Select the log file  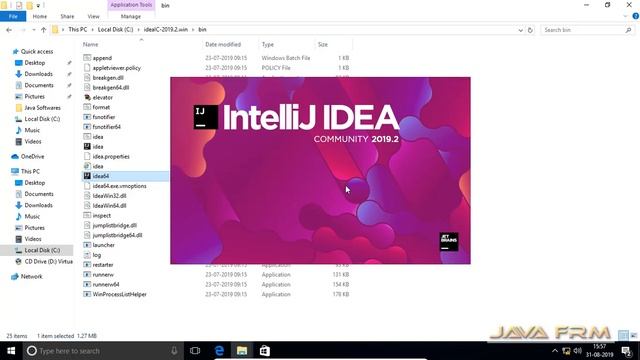click(97, 255)
